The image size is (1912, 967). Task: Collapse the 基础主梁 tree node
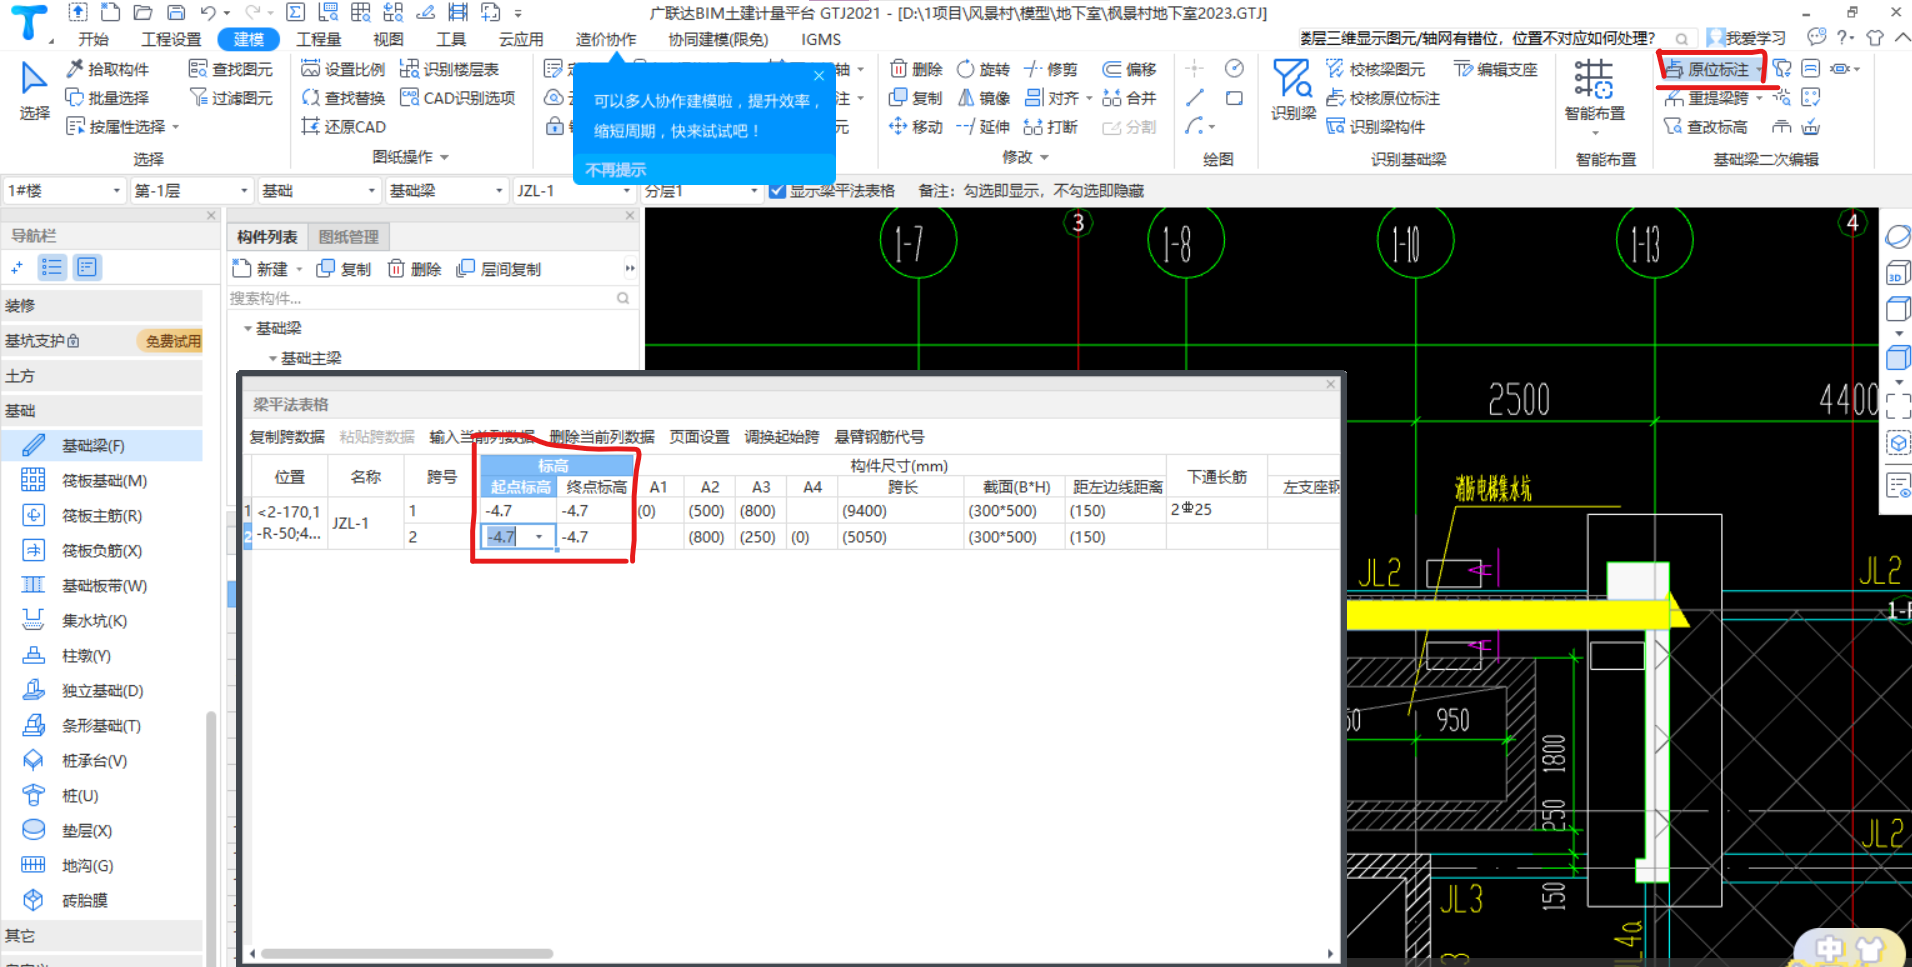tap(272, 359)
